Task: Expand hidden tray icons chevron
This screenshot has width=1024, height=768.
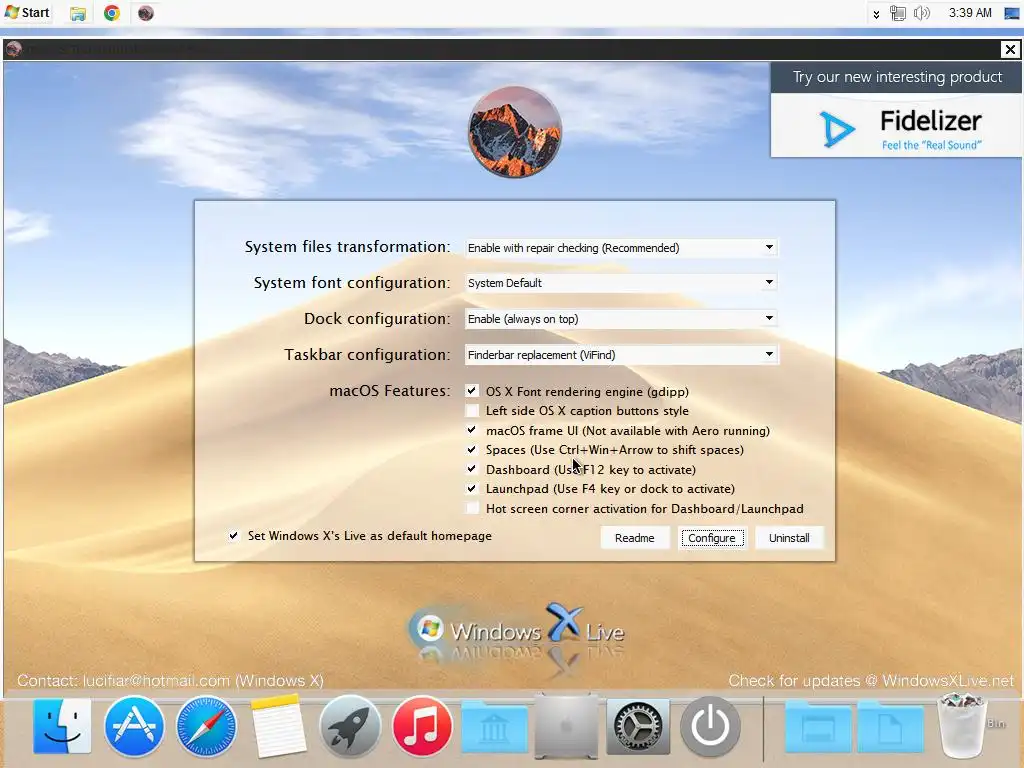Action: coord(876,14)
